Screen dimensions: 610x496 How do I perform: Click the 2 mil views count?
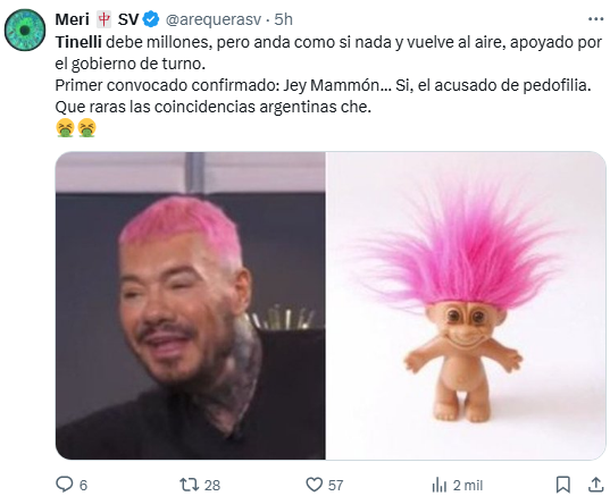click(468, 485)
